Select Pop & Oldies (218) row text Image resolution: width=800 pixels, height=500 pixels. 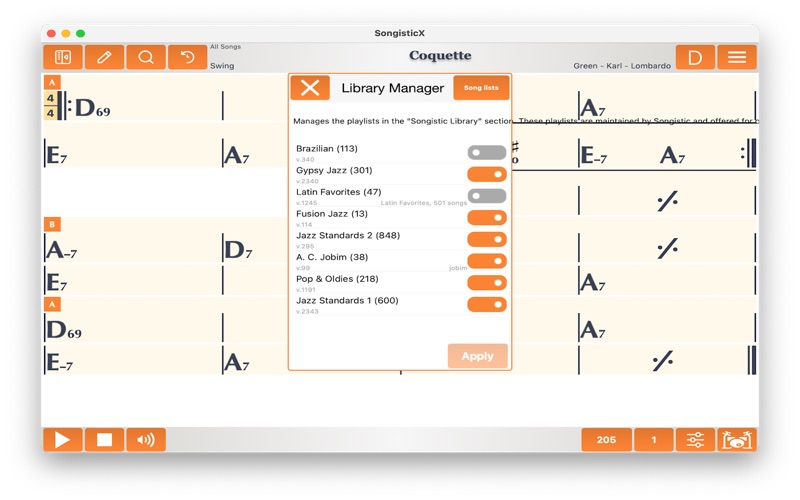[337, 279]
